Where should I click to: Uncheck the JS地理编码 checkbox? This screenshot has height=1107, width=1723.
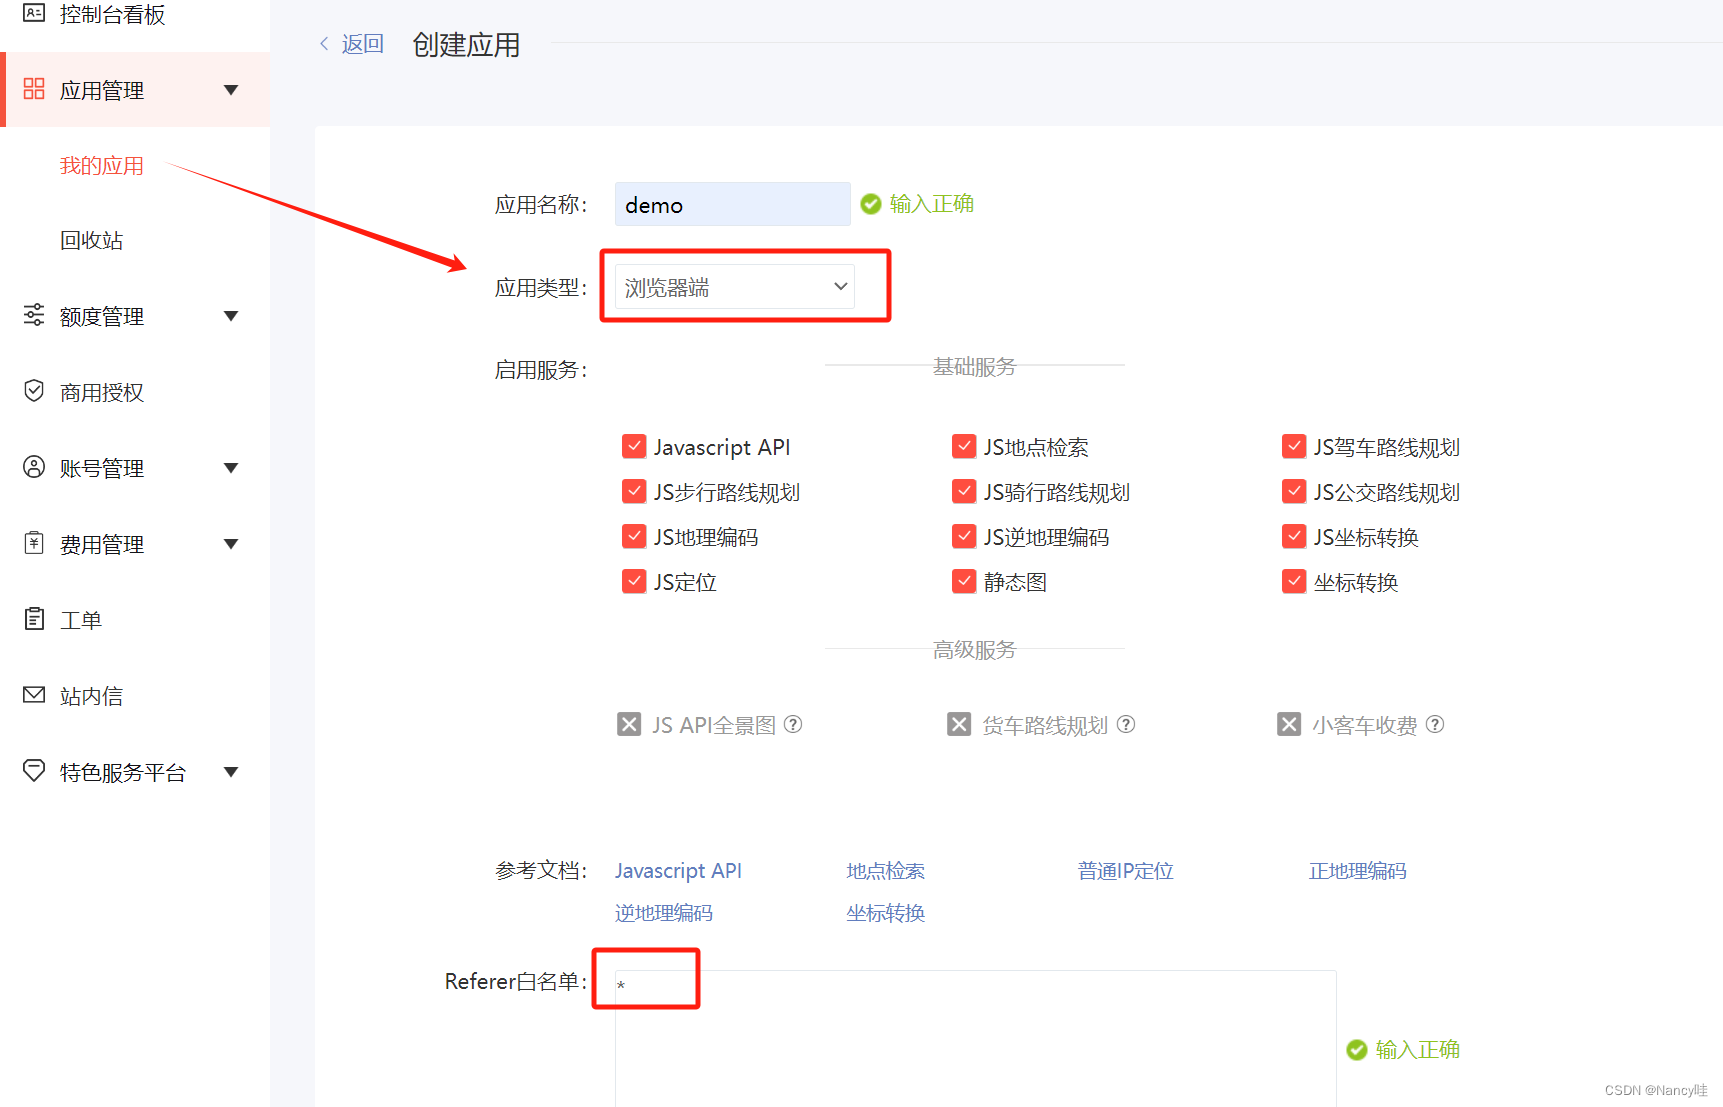coord(634,536)
